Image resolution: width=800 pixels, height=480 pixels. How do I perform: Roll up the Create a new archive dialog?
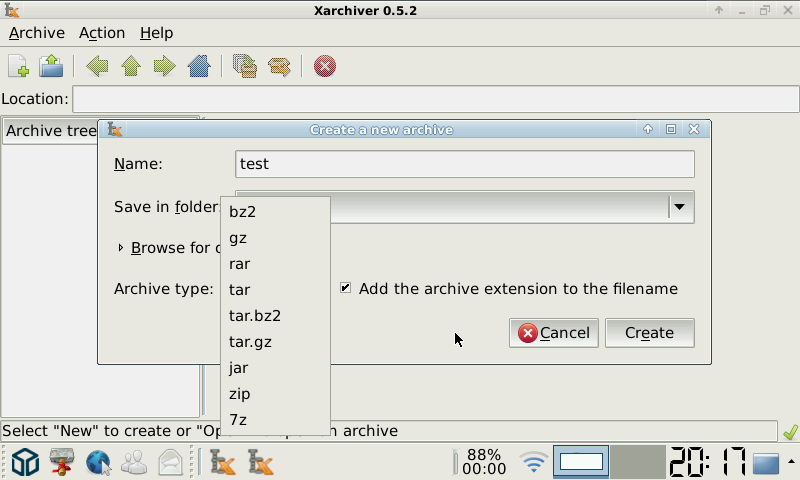647,130
